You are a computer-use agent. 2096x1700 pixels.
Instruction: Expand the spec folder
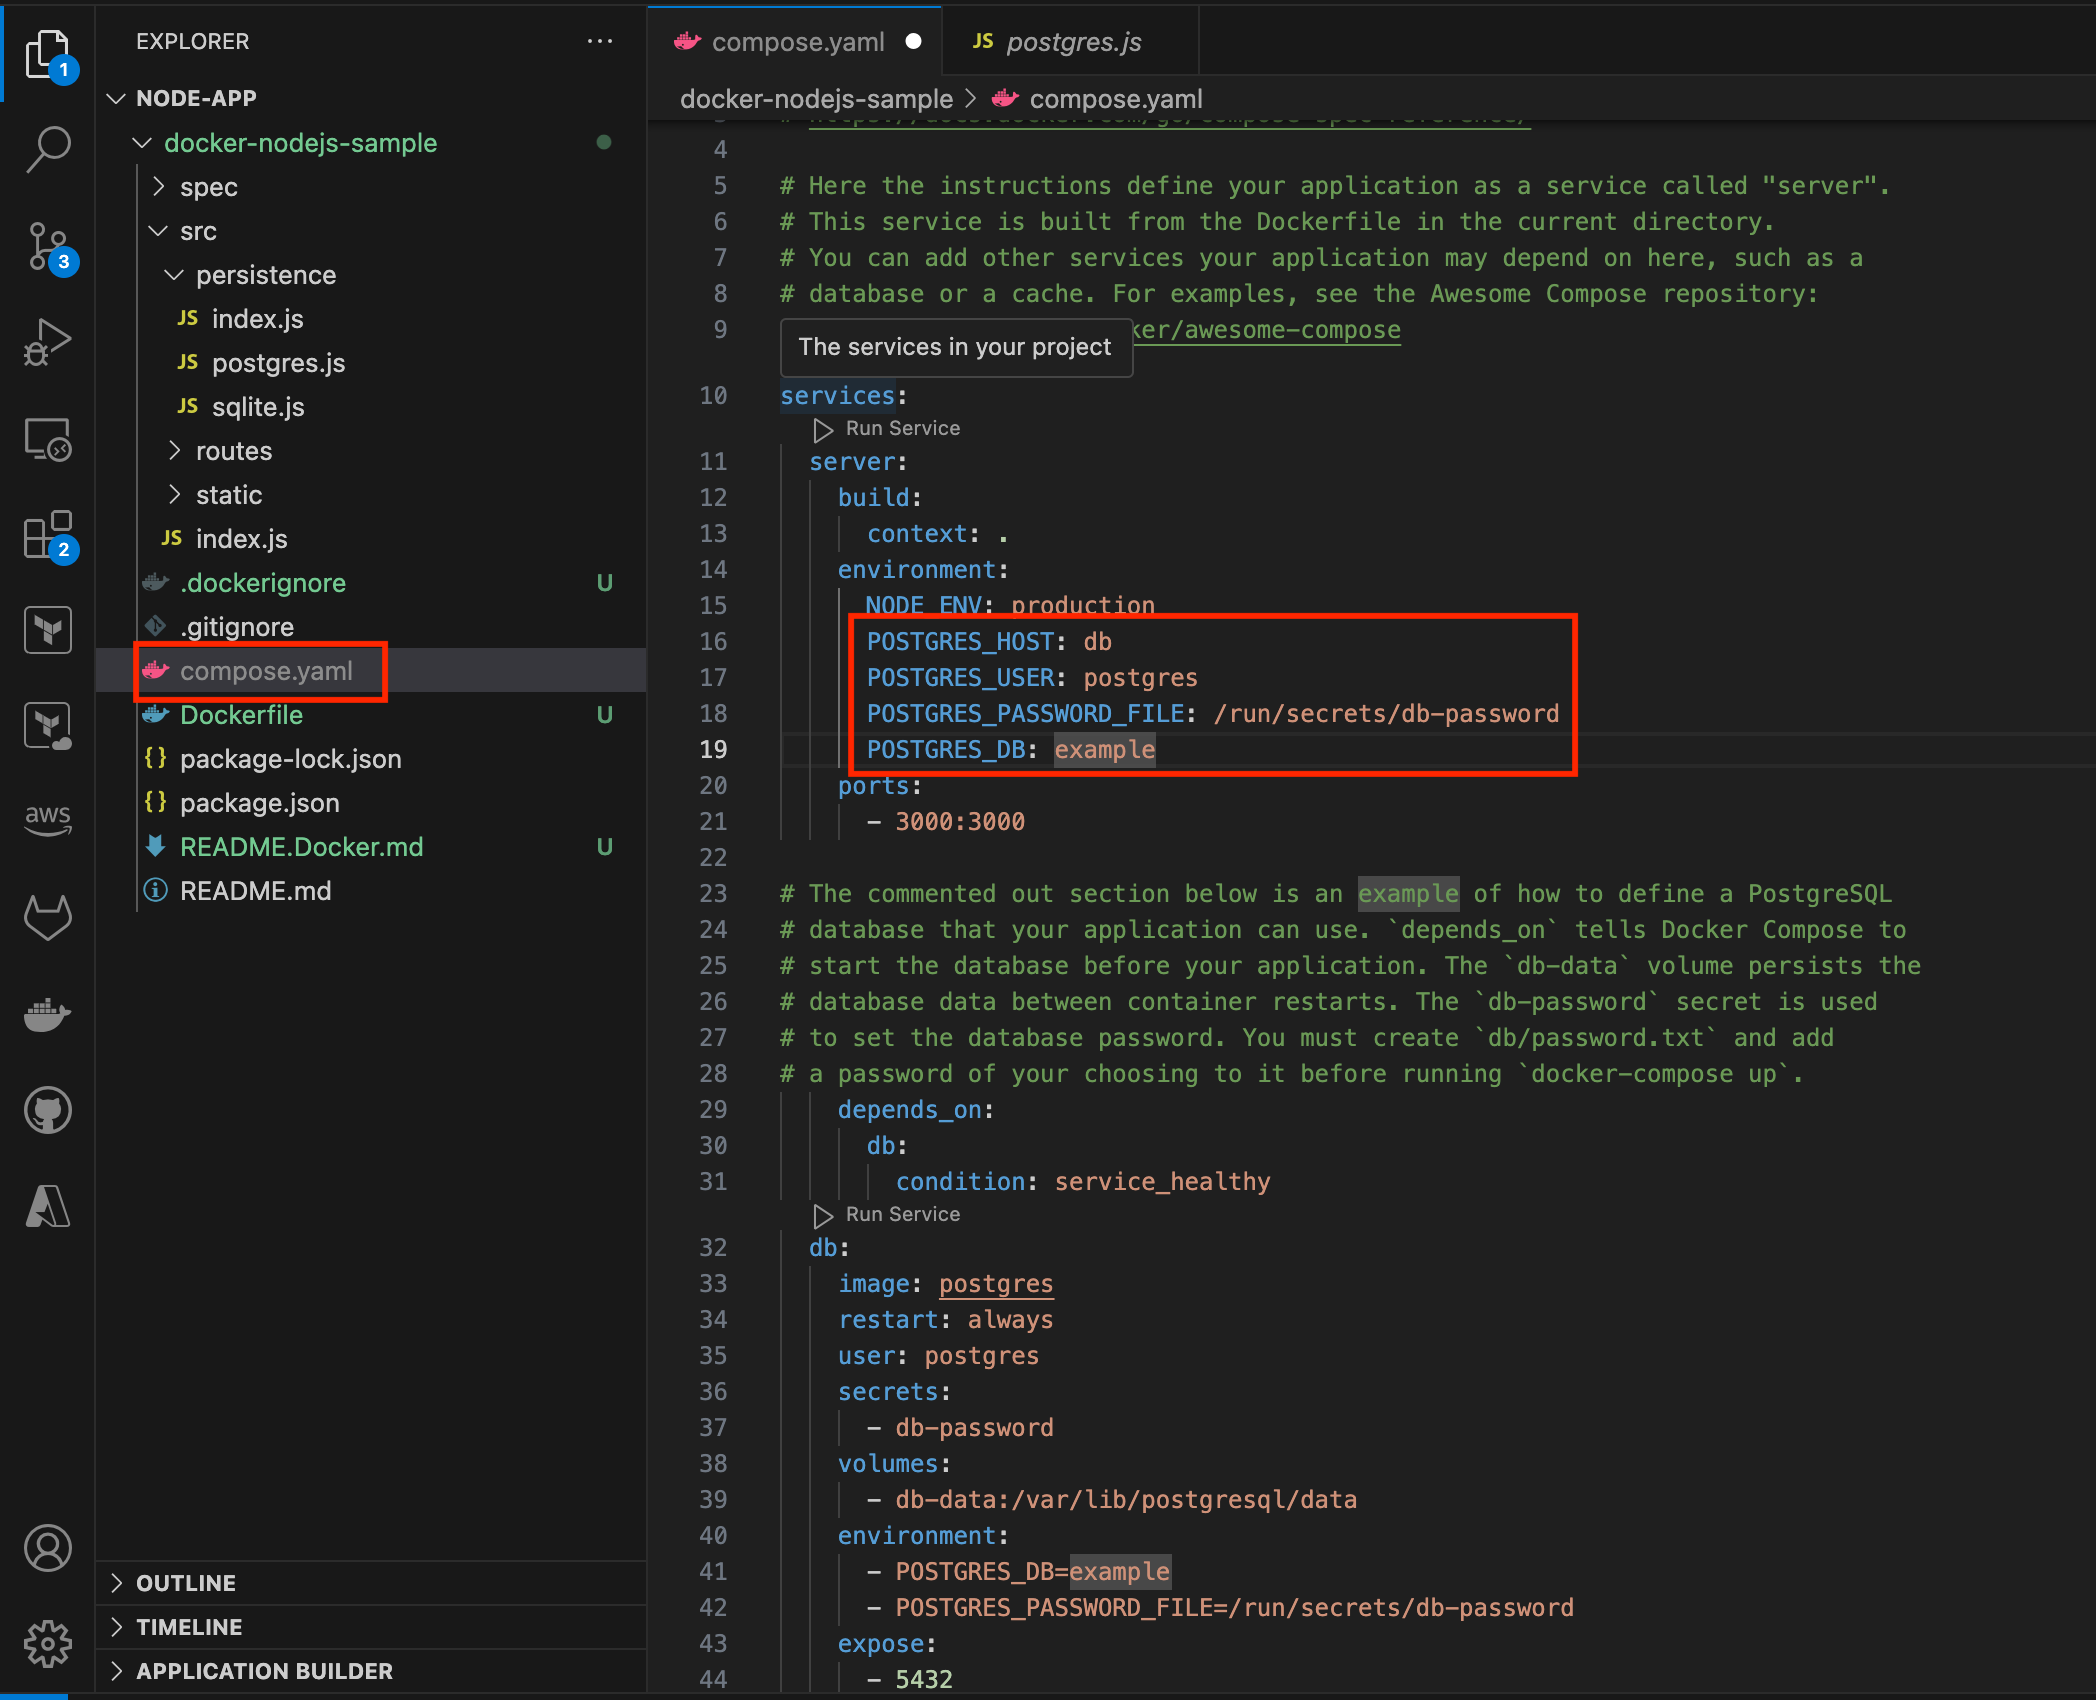(158, 186)
